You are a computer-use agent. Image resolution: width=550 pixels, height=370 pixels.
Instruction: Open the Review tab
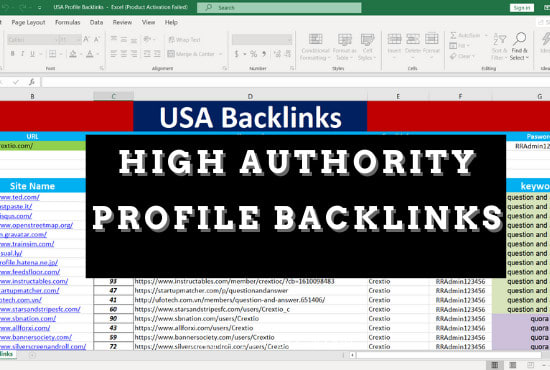click(x=122, y=22)
